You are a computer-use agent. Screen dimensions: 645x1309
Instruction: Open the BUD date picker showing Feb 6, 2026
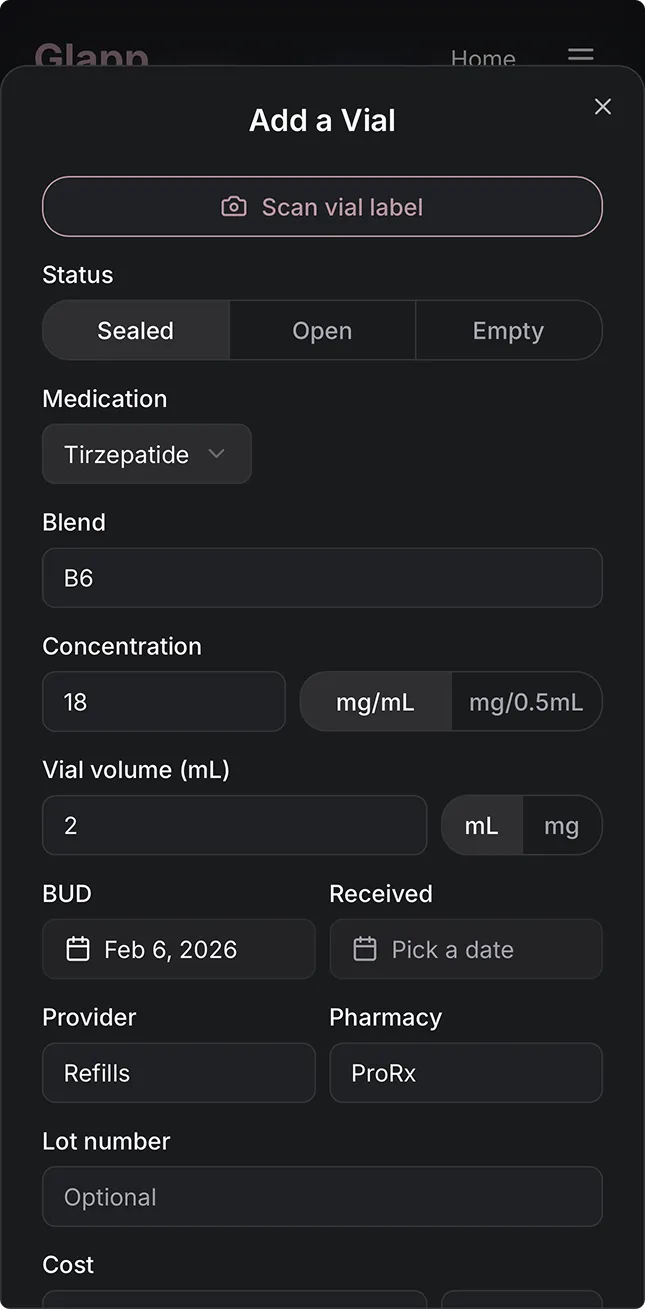178,949
